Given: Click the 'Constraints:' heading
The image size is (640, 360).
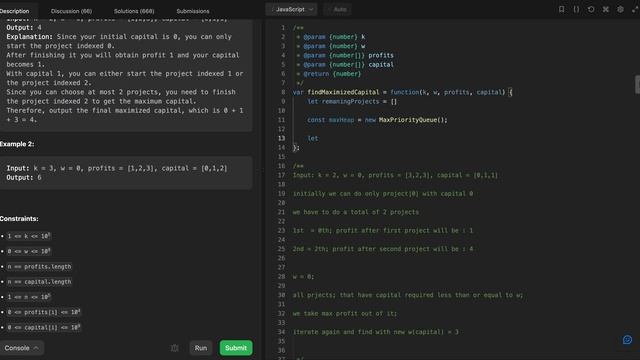Looking at the screenshot, I should 19,219.
